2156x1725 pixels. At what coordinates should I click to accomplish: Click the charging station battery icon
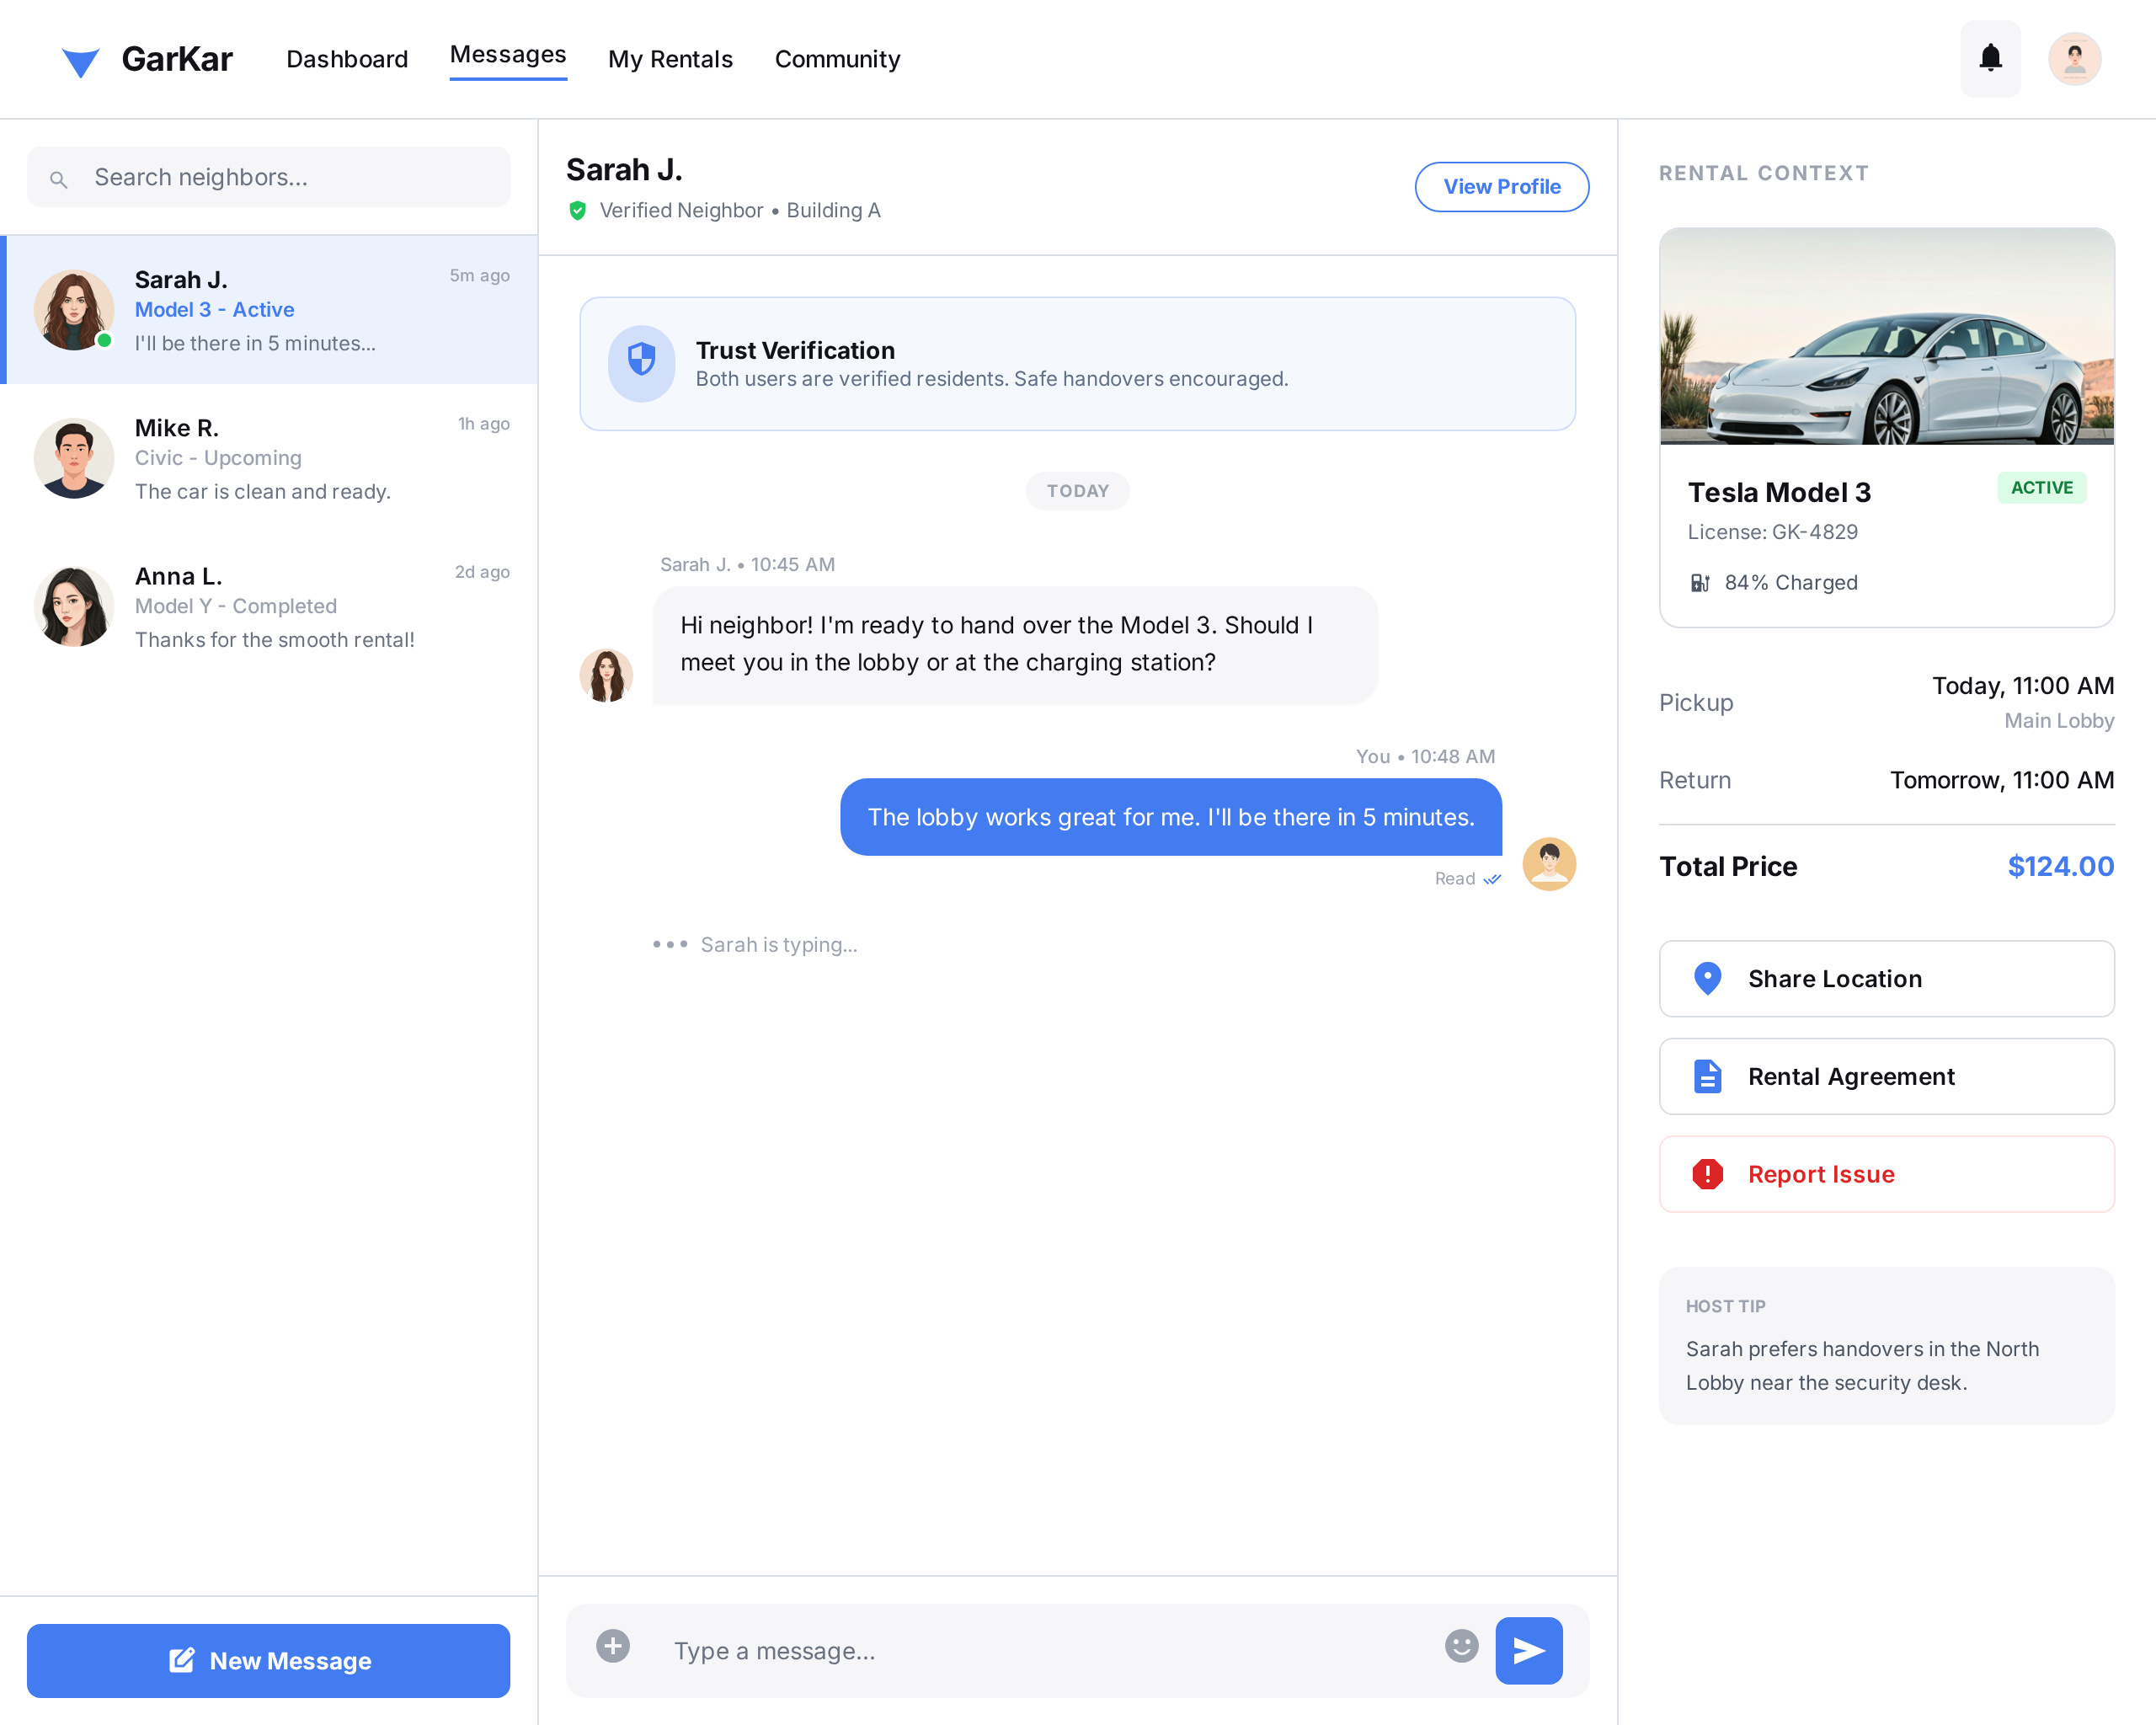click(1700, 583)
